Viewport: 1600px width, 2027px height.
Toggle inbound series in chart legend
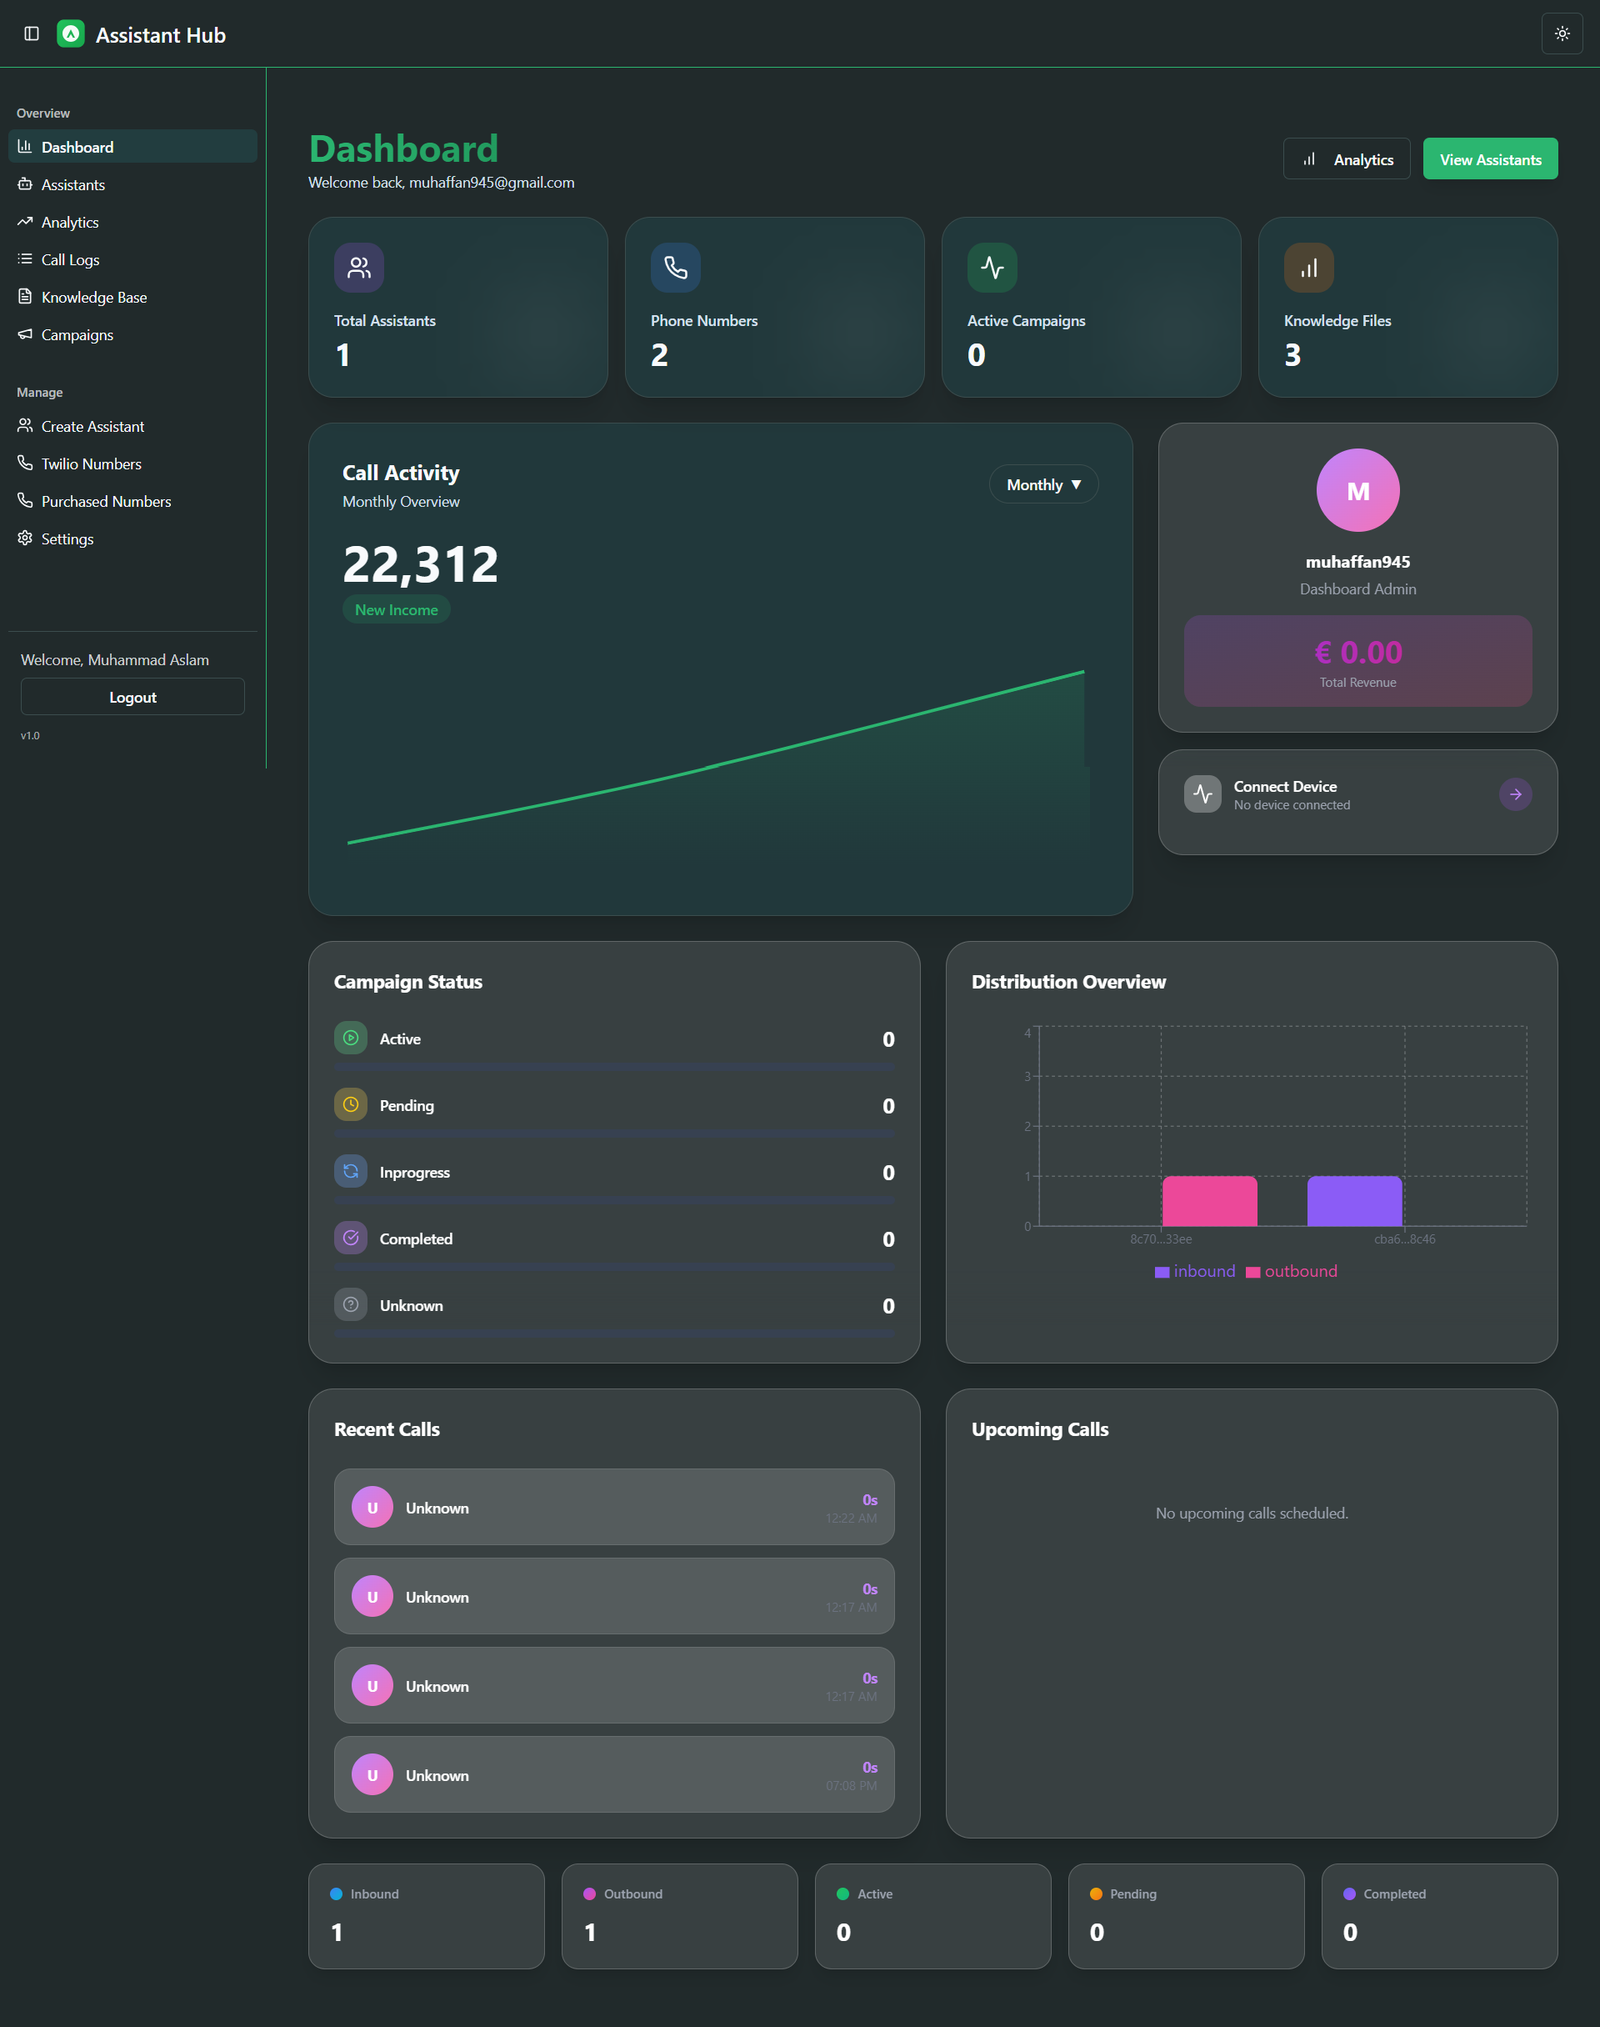1195,1271
